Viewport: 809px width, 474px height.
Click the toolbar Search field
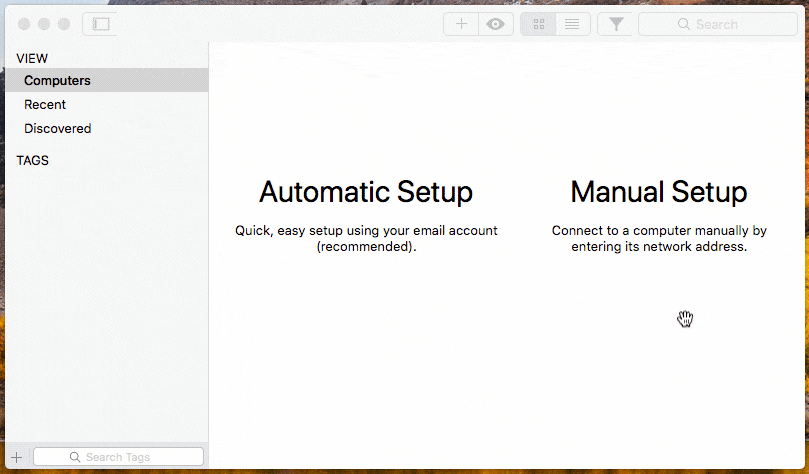(x=718, y=24)
